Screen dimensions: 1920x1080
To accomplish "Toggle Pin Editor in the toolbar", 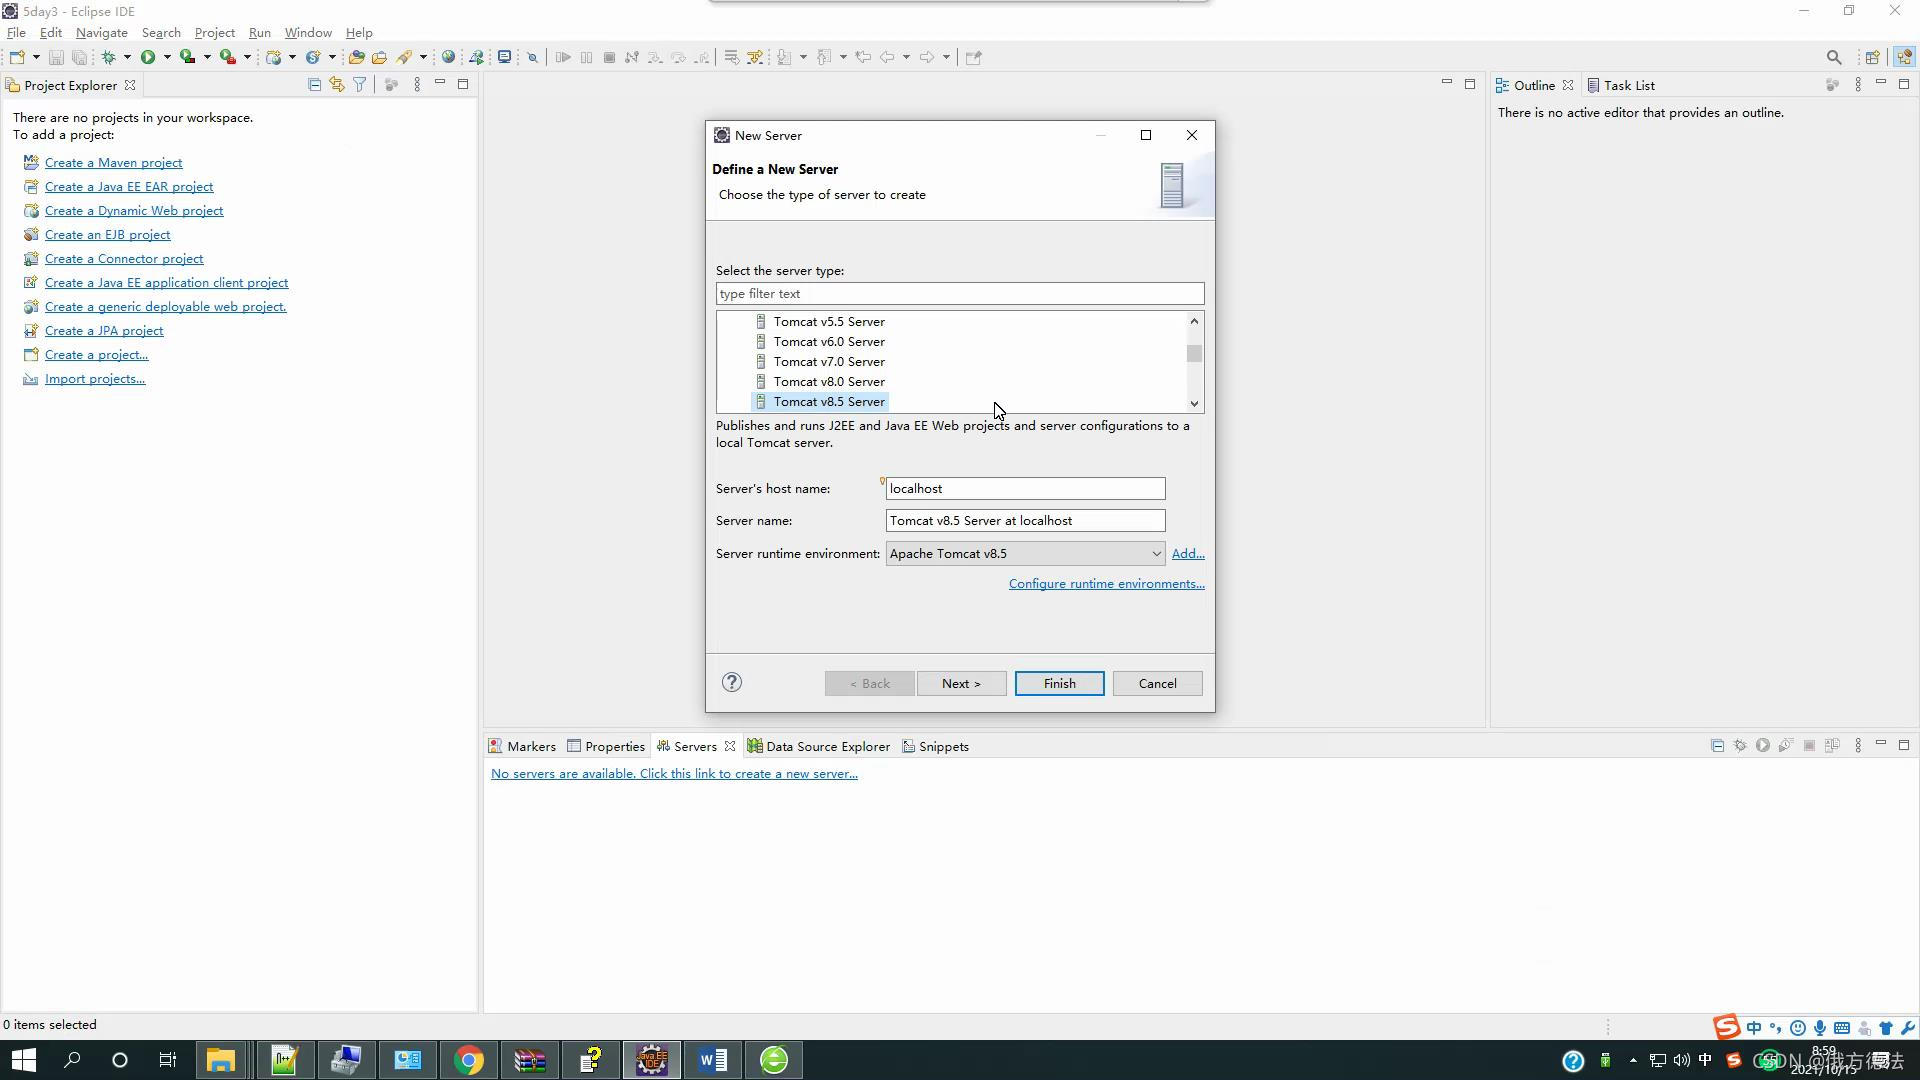I will 973,57.
